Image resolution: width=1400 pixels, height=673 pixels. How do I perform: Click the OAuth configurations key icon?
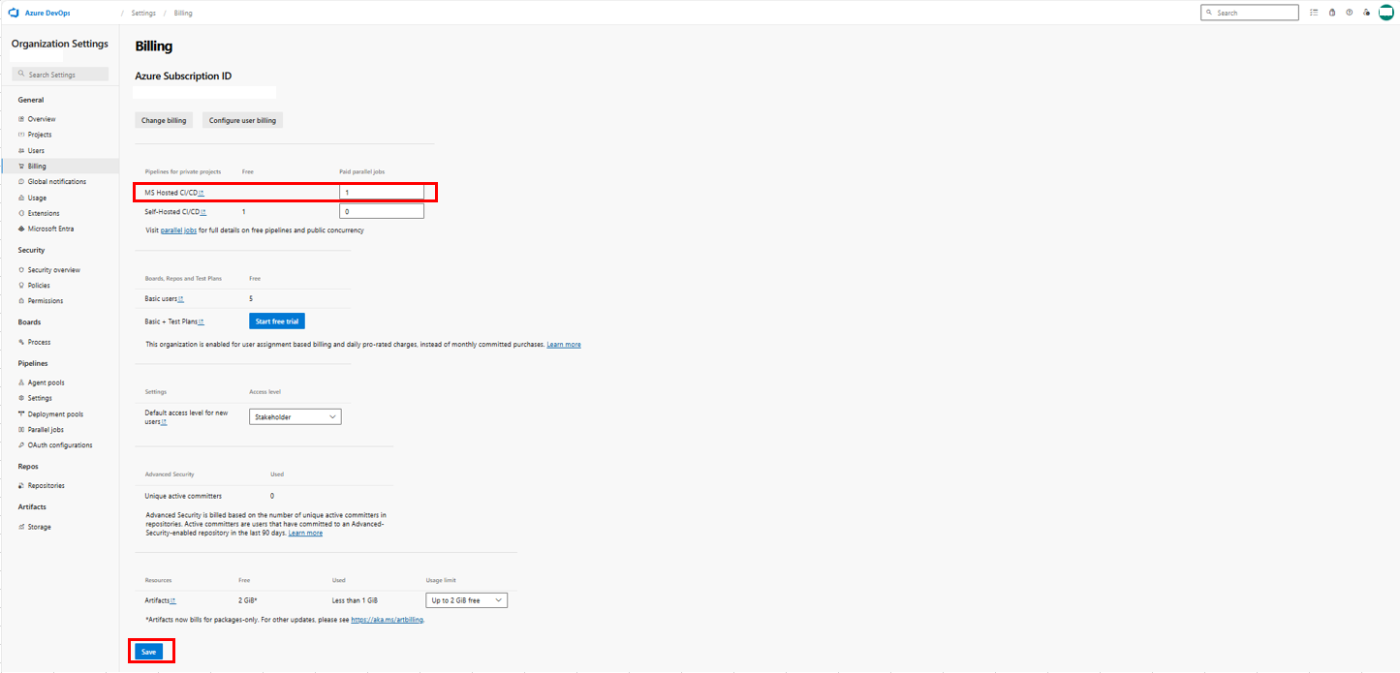coord(21,445)
